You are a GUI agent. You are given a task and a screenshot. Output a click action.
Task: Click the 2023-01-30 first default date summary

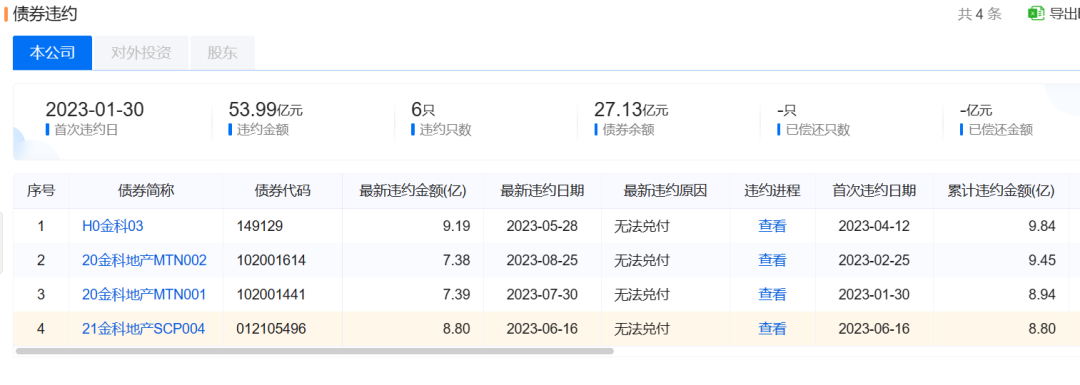click(94, 110)
